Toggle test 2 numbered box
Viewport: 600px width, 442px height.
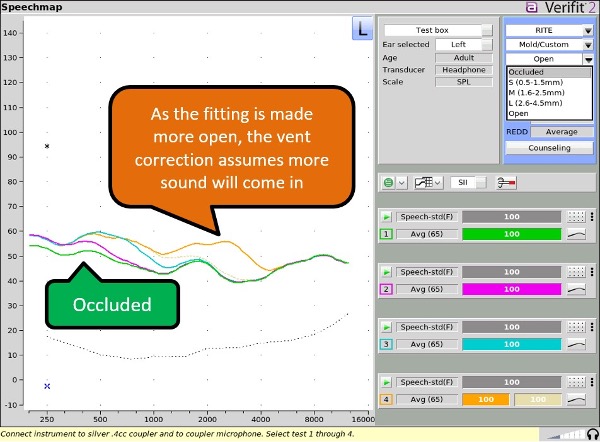coord(386,289)
